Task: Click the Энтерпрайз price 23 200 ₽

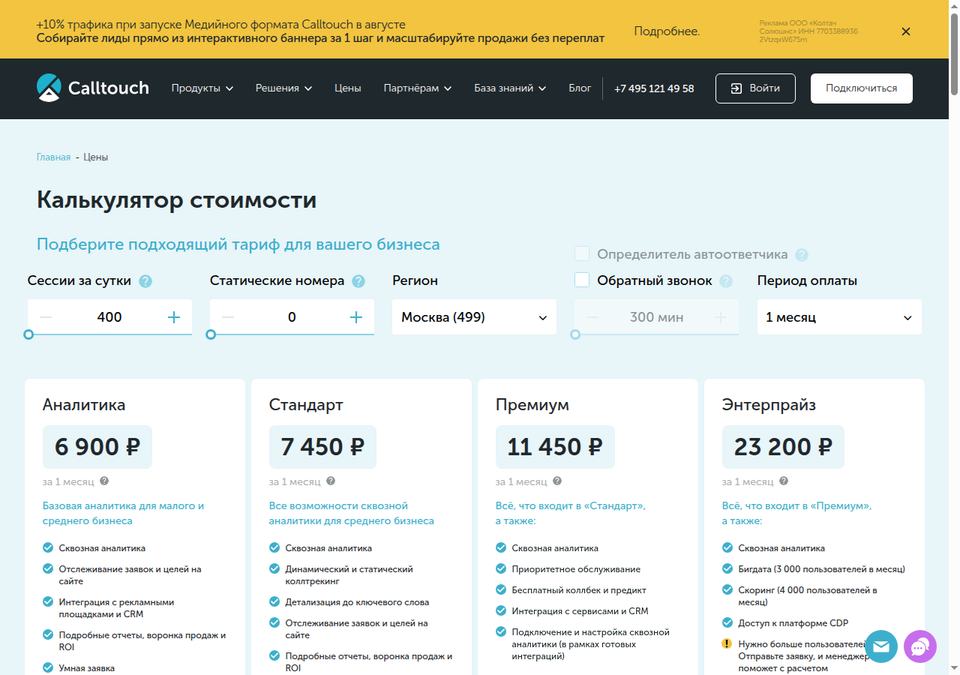Action: click(783, 447)
